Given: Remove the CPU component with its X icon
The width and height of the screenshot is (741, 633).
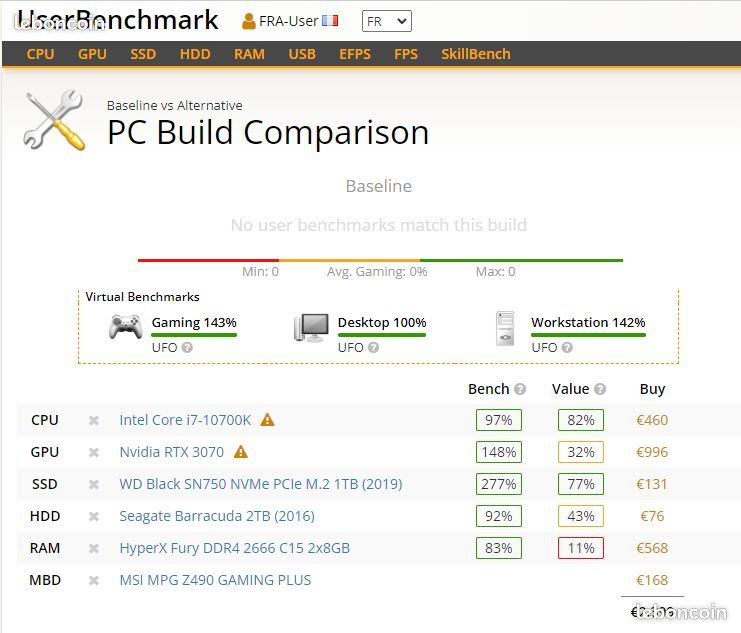Looking at the screenshot, I should tap(94, 420).
